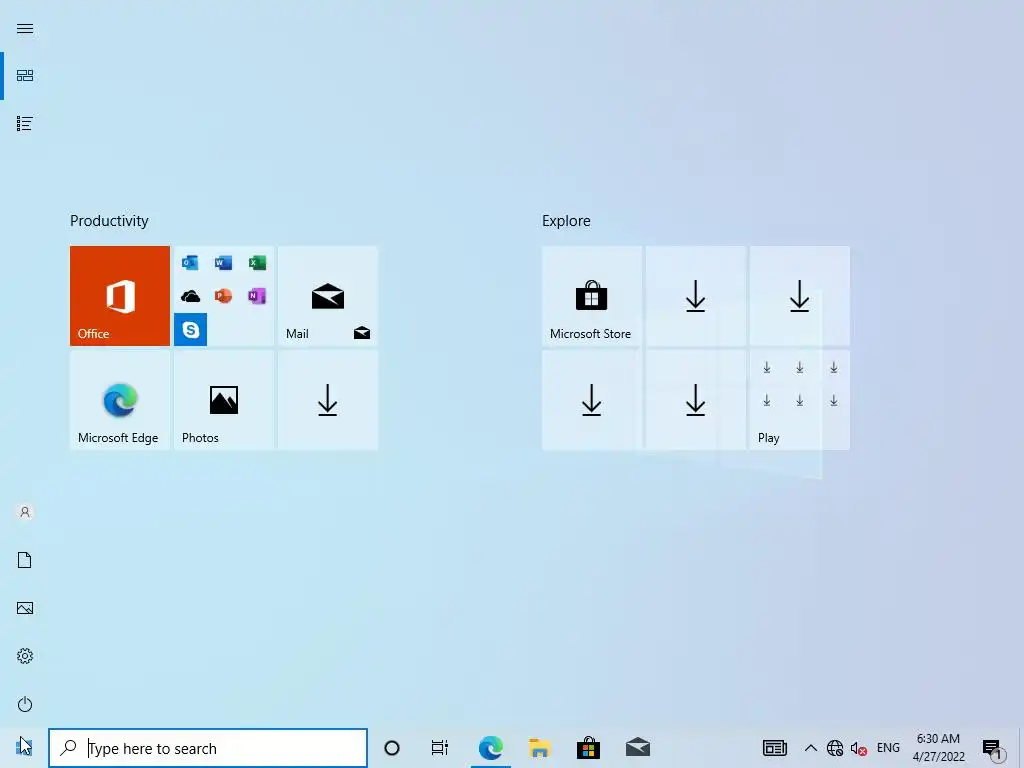Open the Photos tile
The width and height of the screenshot is (1024, 768).
coord(223,400)
